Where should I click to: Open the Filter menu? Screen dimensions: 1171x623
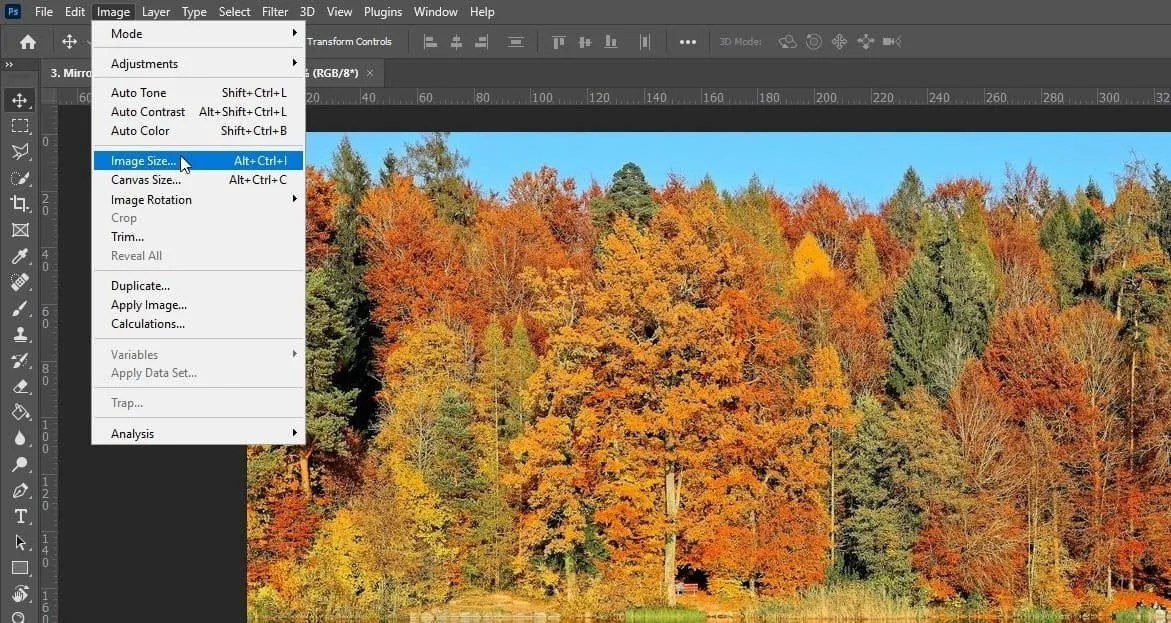click(x=275, y=11)
